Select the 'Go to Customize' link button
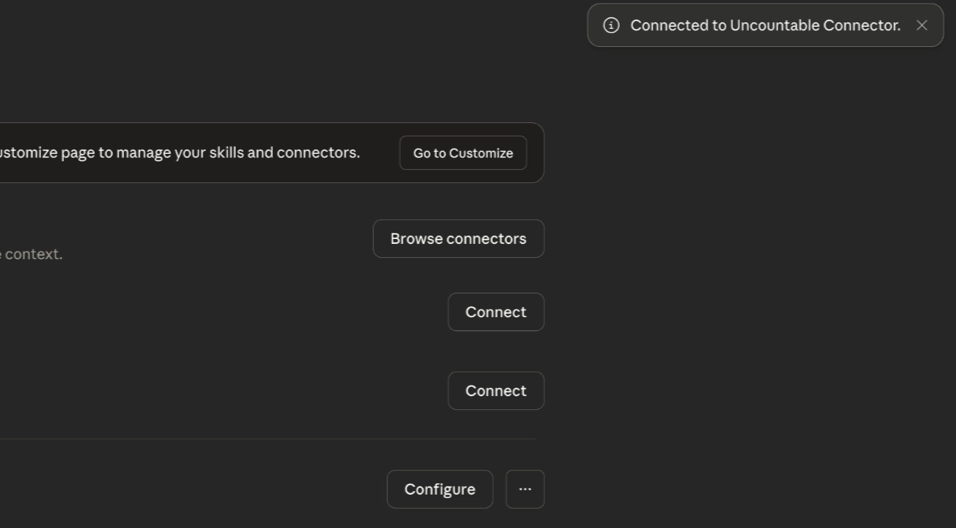Image resolution: width=956 pixels, height=528 pixels. (x=463, y=153)
